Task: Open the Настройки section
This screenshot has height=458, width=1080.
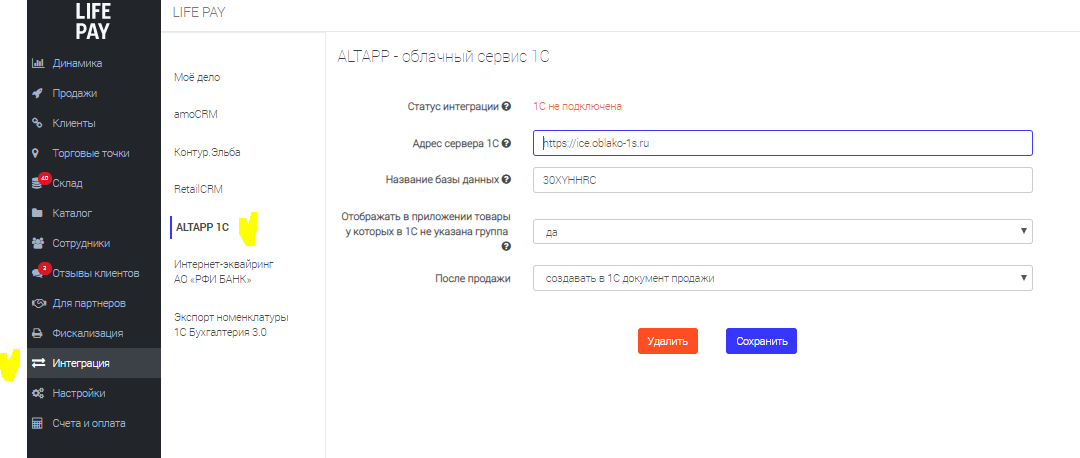Action: 94,393
